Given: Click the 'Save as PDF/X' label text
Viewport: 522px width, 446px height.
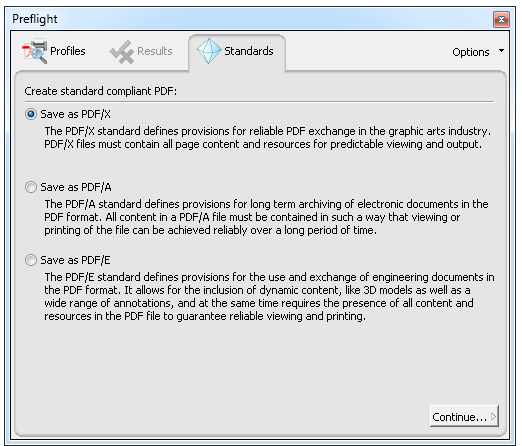Looking at the screenshot, I should [75, 114].
